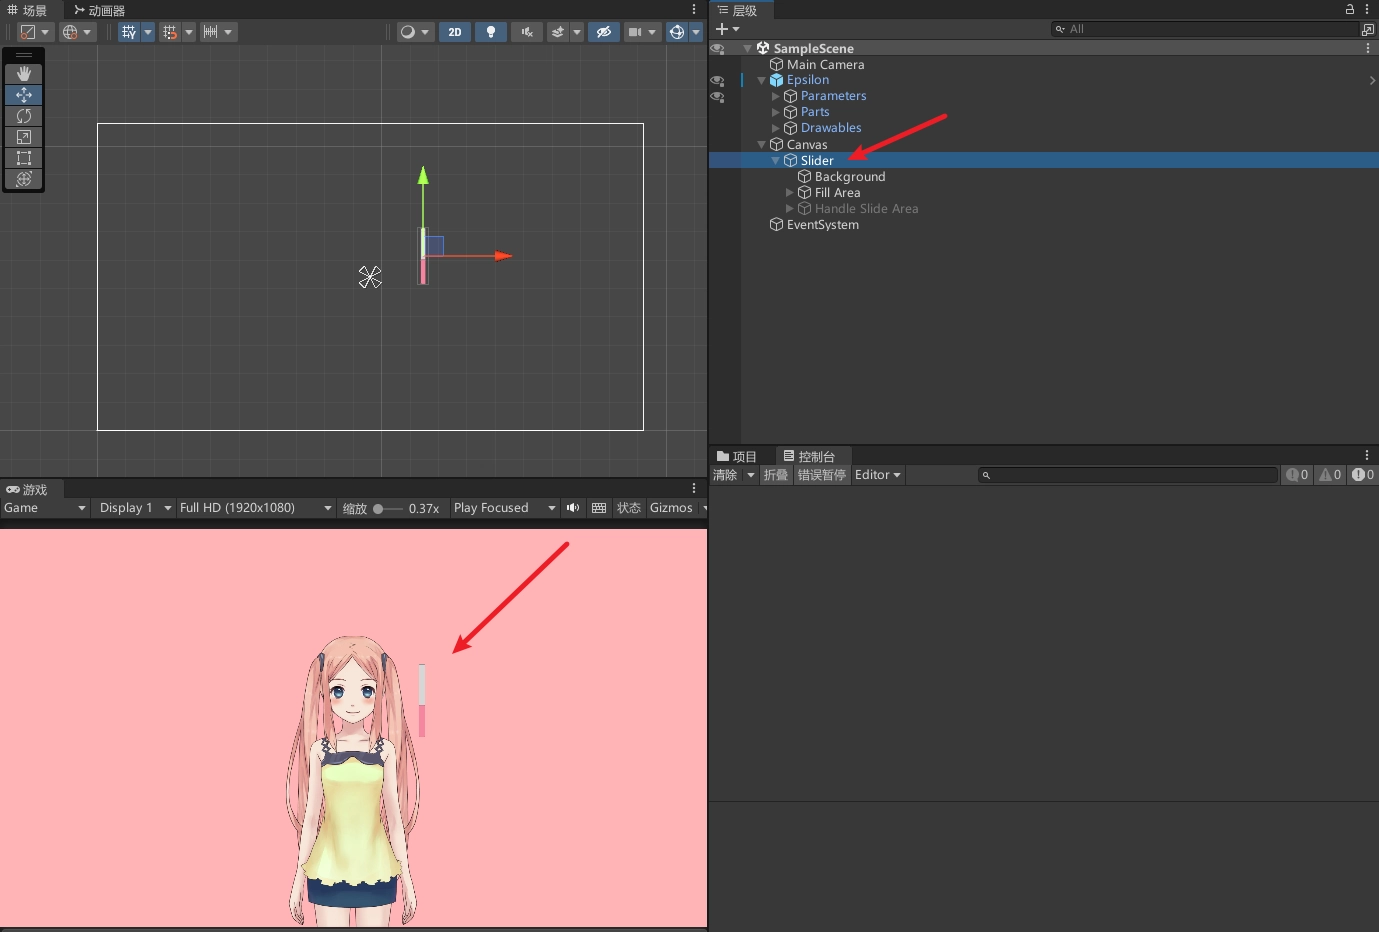Open Hierarchy panel three-dot menu
The height and width of the screenshot is (932, 1379).
tap(1367, 9)
